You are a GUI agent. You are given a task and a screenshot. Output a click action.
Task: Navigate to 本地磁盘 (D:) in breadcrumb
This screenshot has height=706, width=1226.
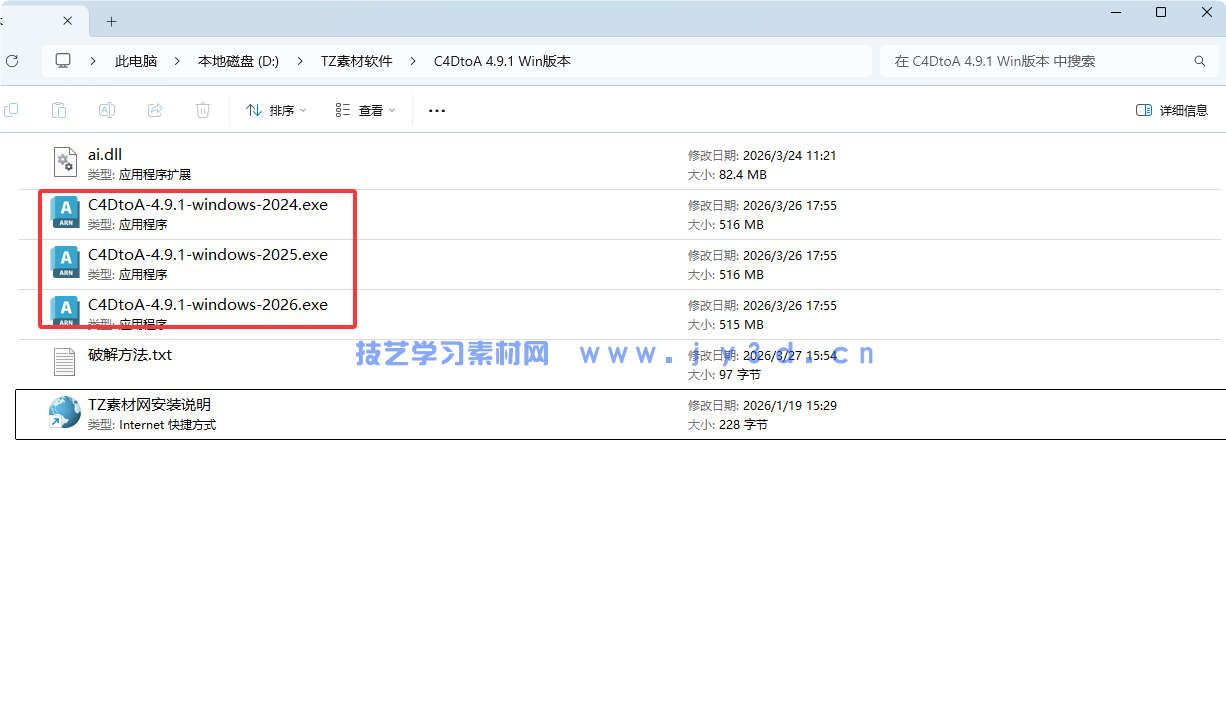tap(238, 61)
